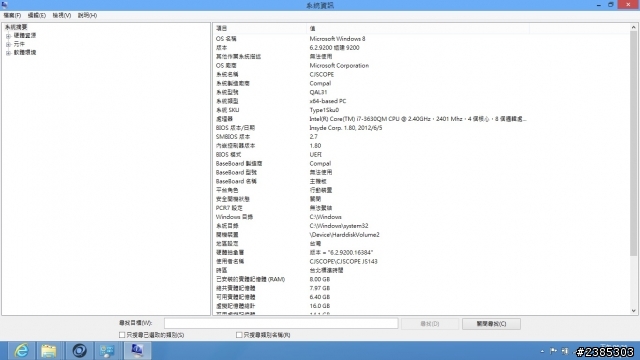Select the 'PCR7 設定' item label

229,208
